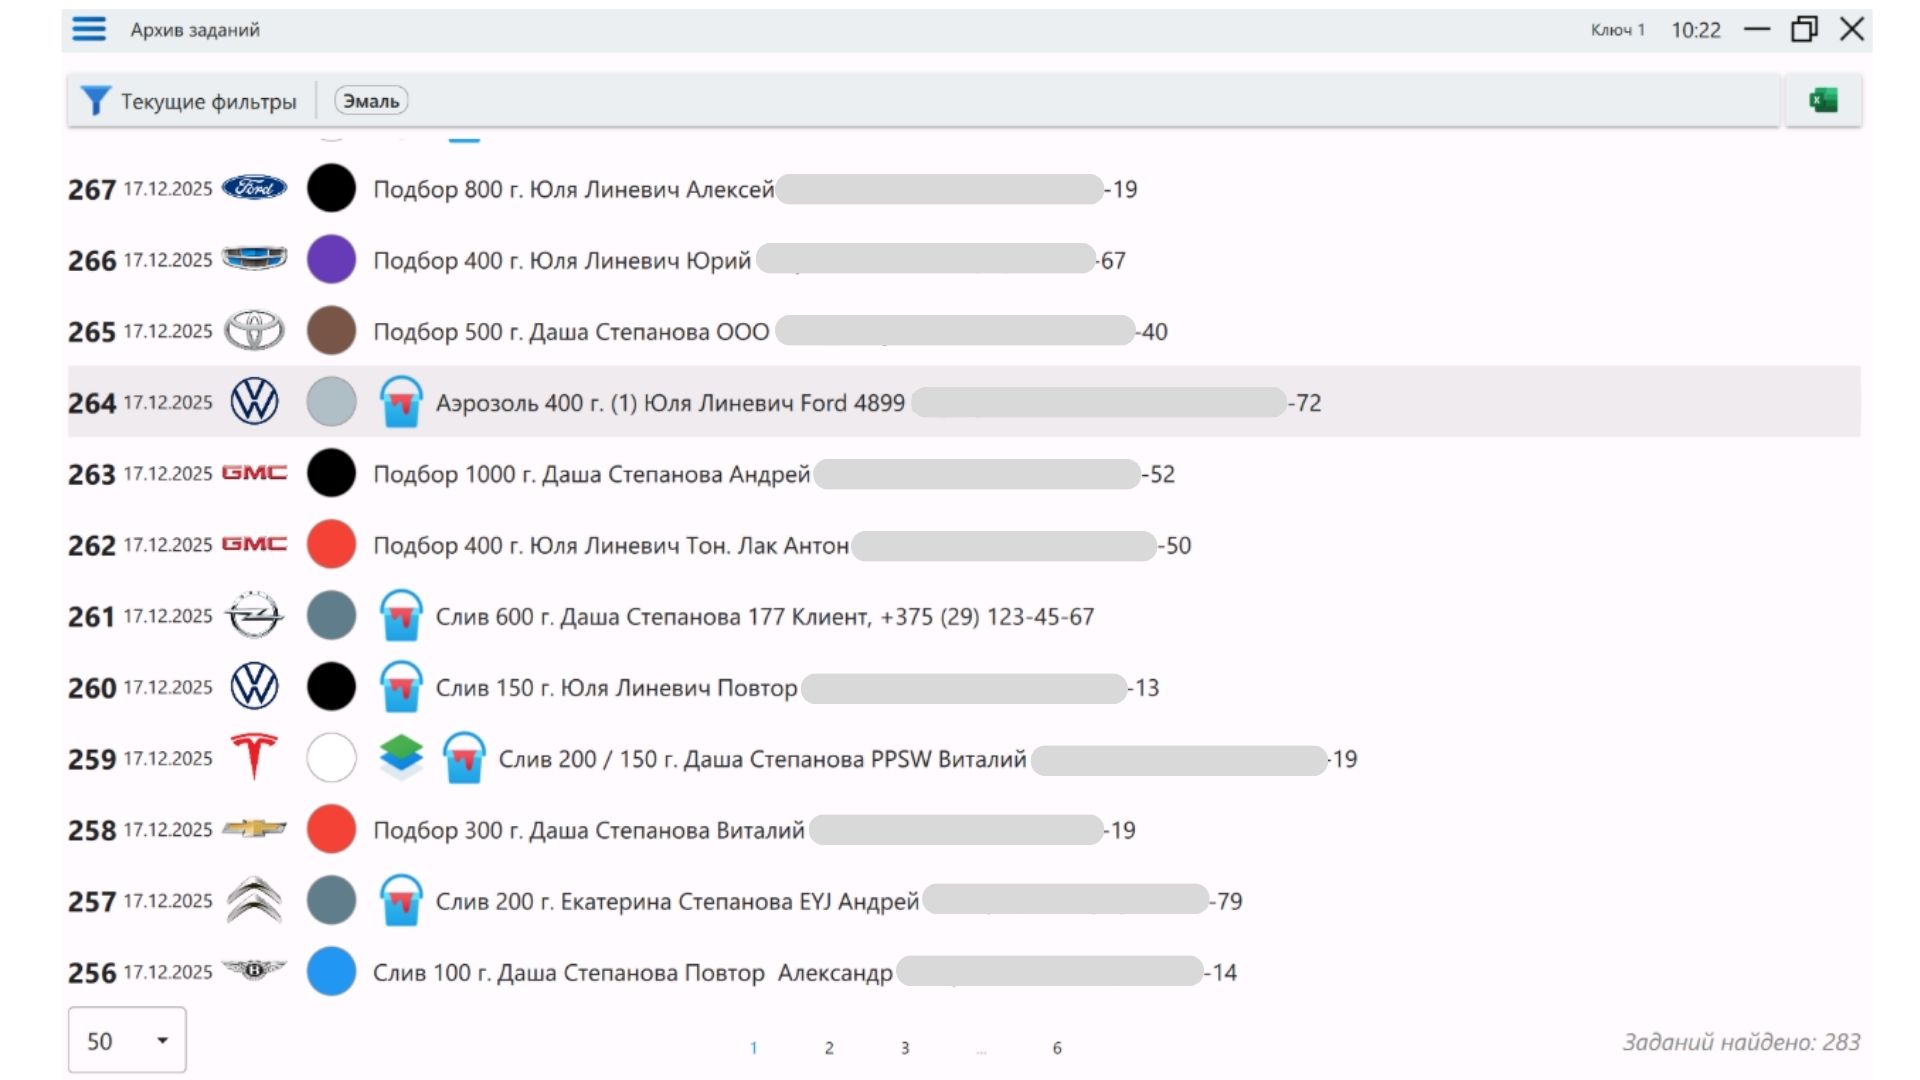Click the Toyota logo in task 265
This screenshot has height=1080, width=1920.
tap(254, 330)
